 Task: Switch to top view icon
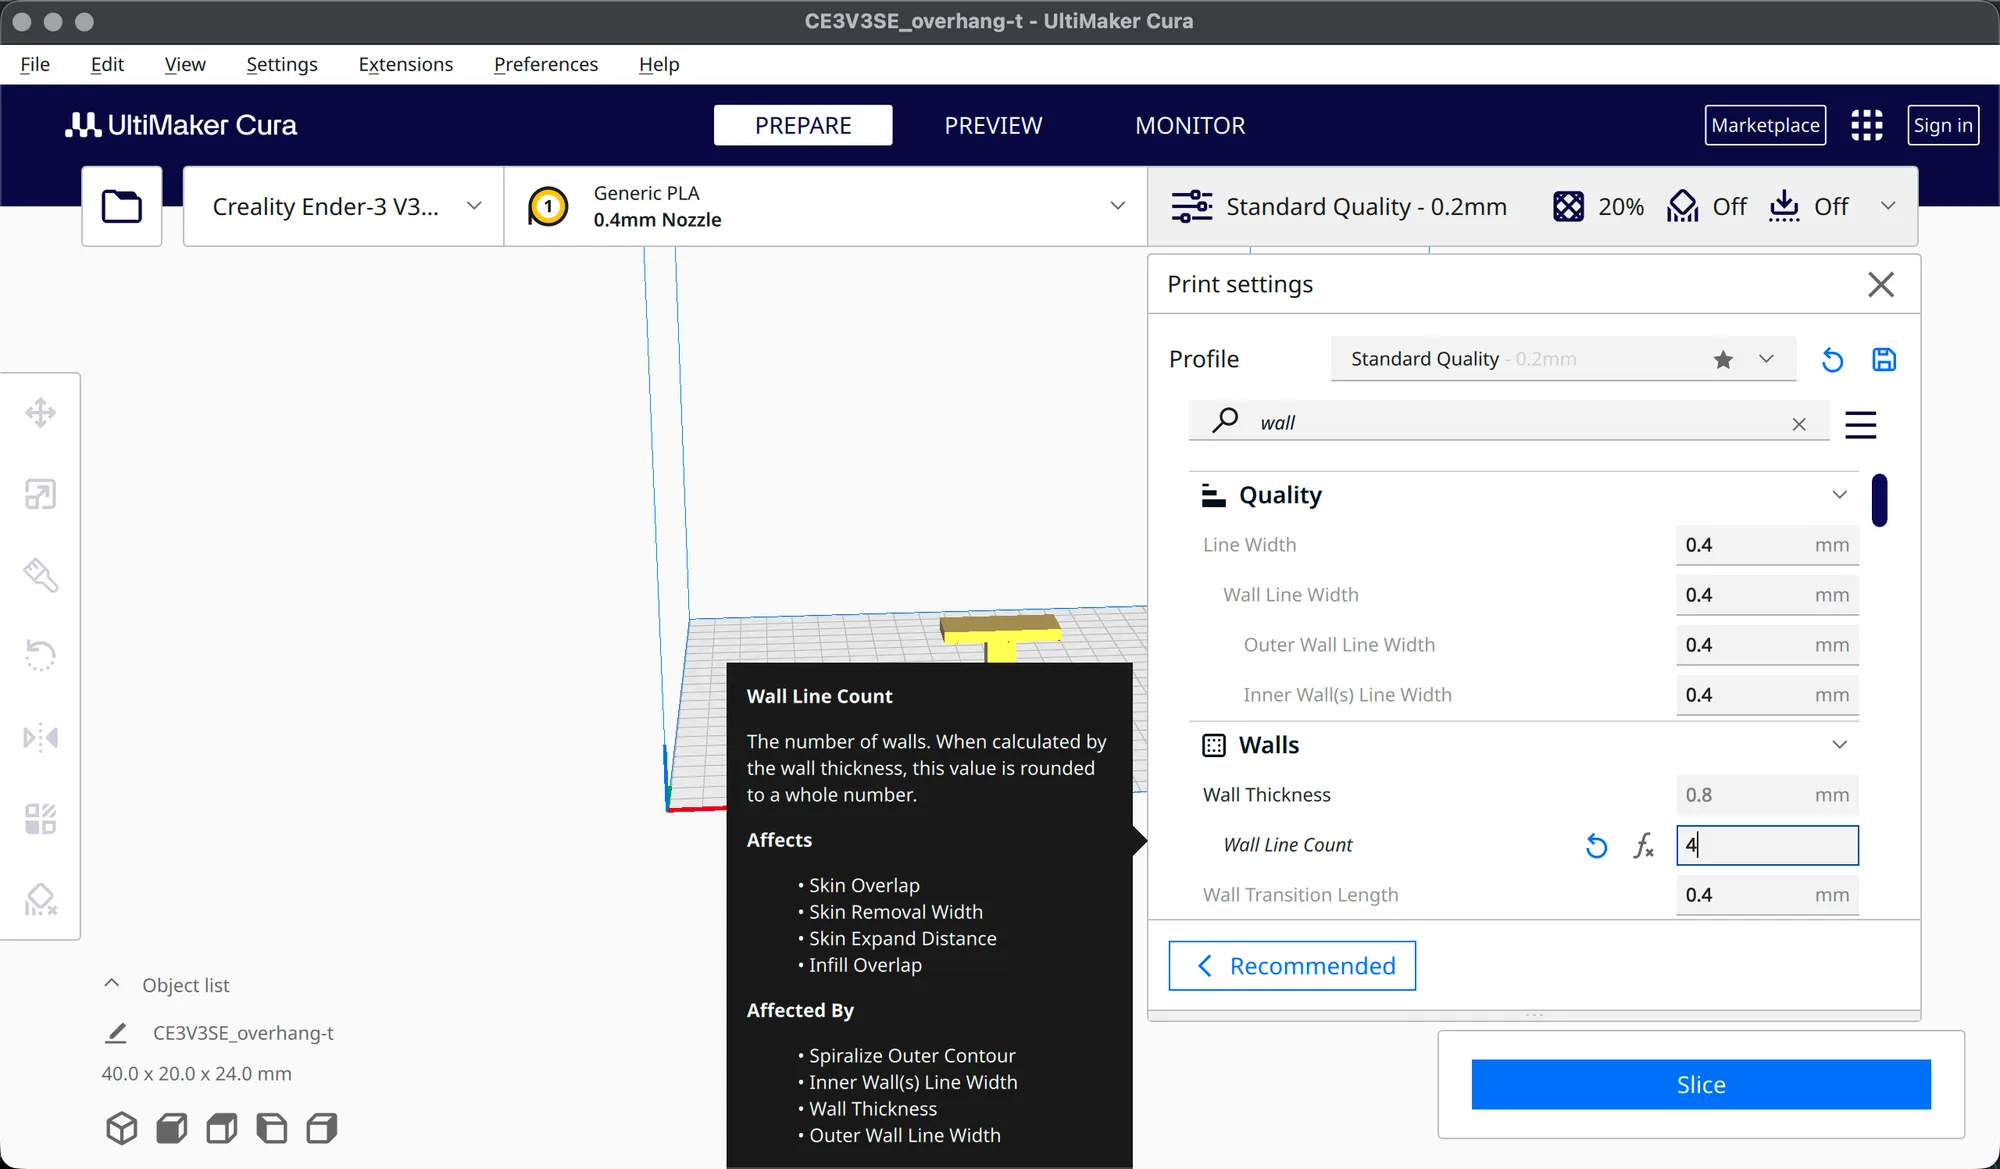point(222,1128)
